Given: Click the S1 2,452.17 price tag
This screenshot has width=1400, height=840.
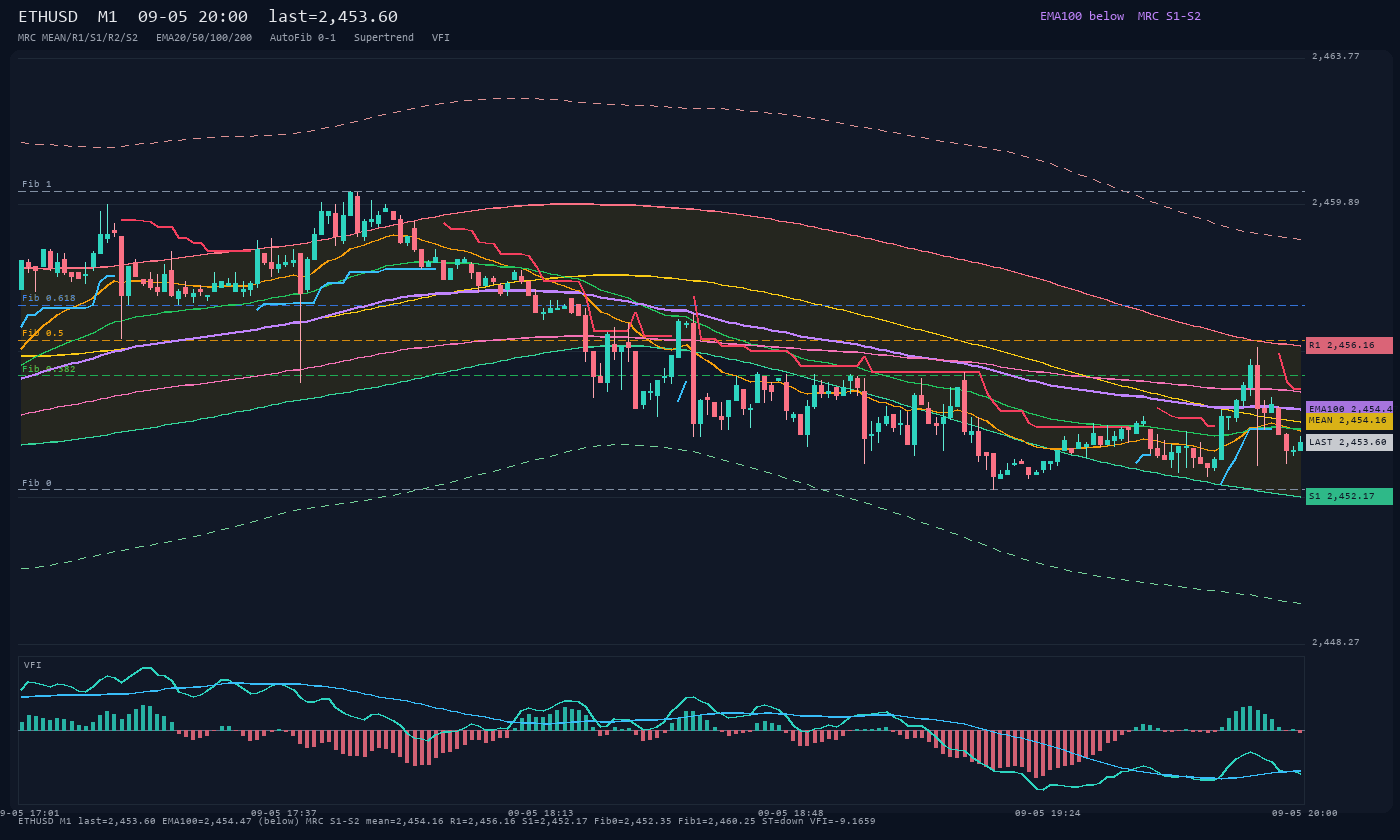Looking at the screenshot, I should tap(1349, 496).
